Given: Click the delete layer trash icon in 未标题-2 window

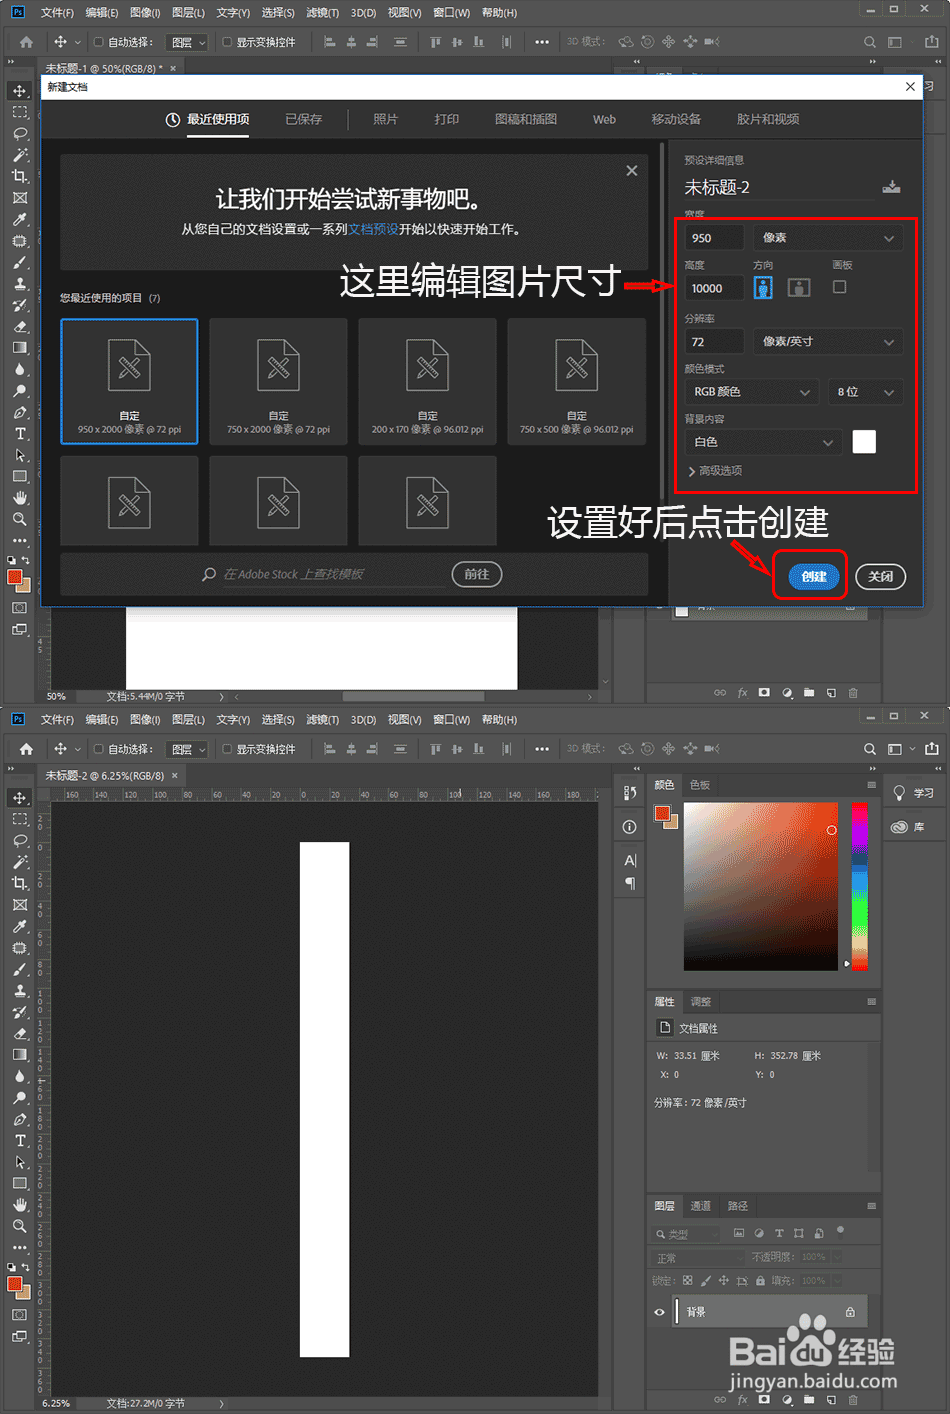Looking at the screenshot, I should point(853,1400).
